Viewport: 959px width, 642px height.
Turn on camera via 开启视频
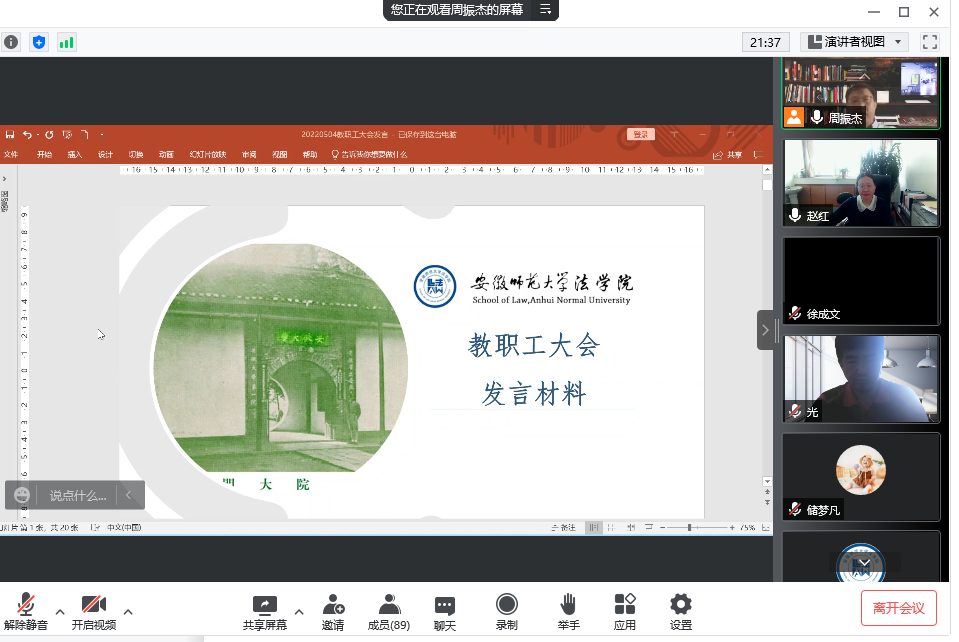coord(94,611)
